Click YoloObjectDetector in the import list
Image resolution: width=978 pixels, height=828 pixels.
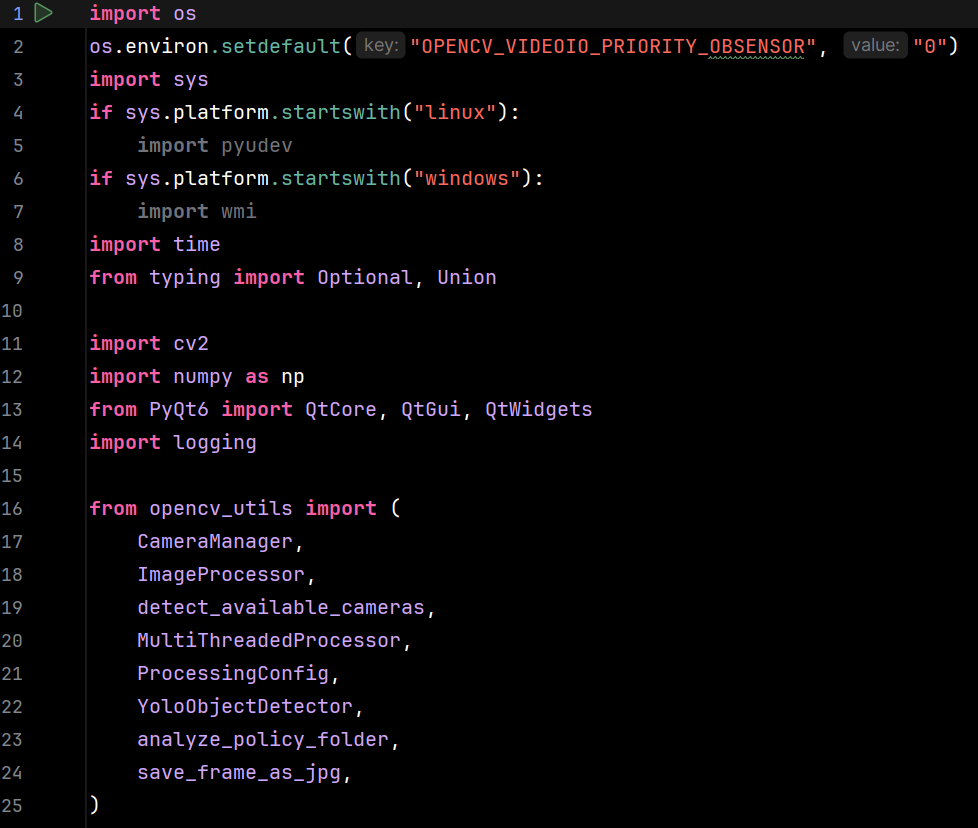point(245,706)
